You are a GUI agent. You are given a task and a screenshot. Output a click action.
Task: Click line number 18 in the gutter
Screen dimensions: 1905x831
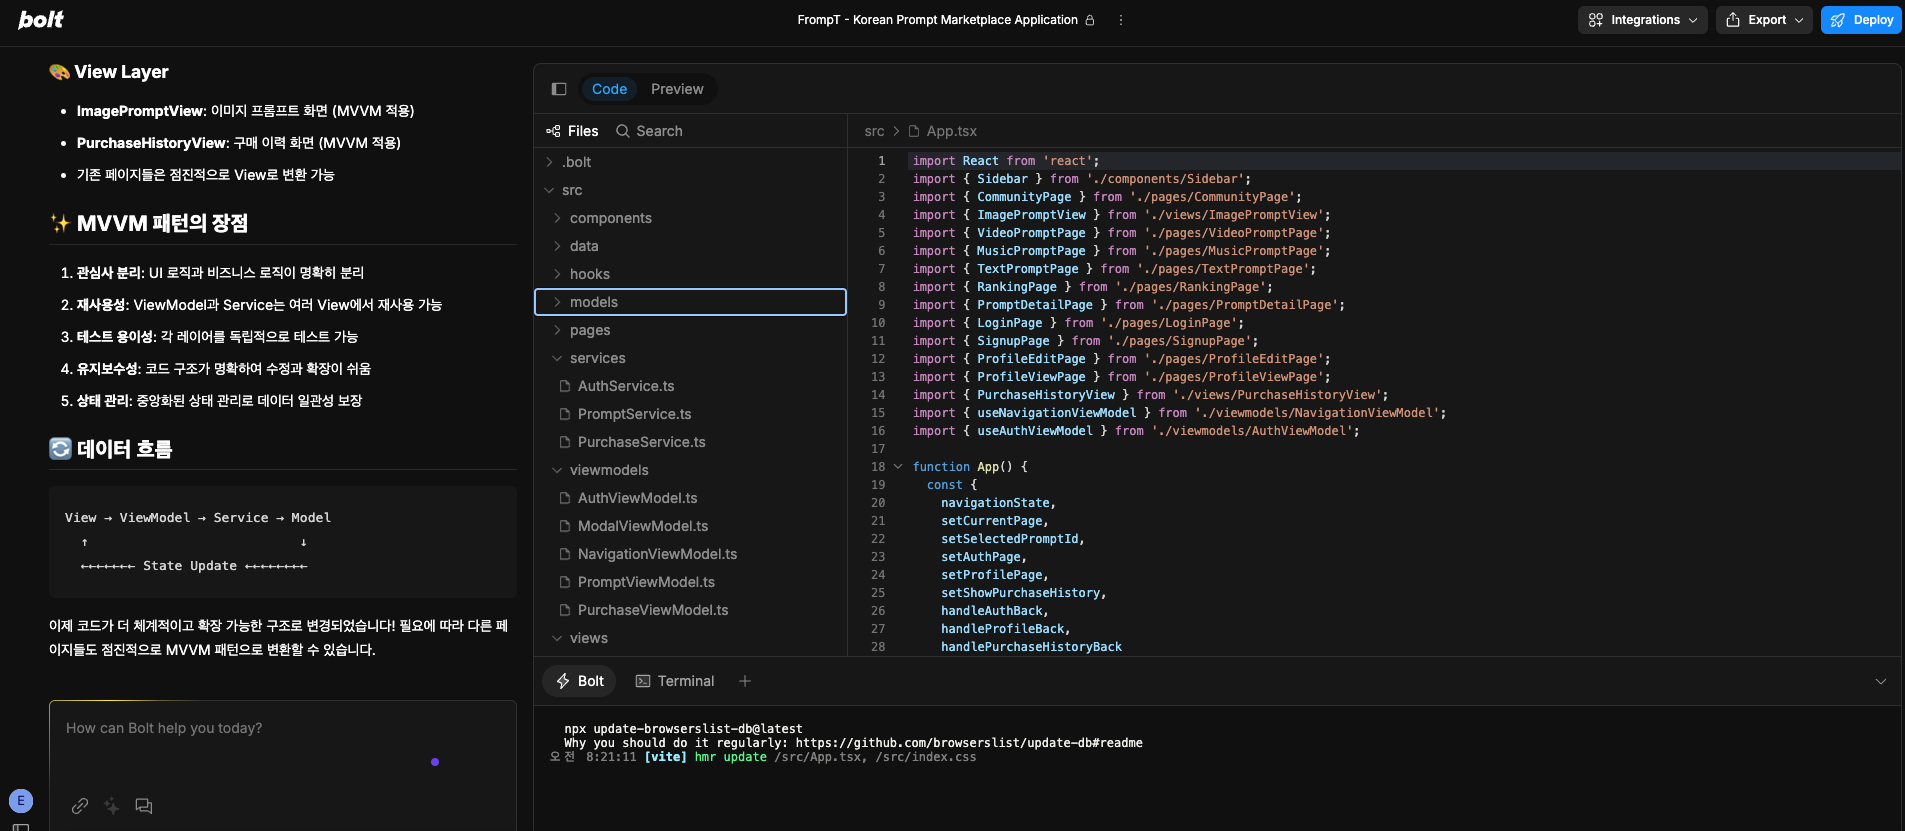coord(878,467)
